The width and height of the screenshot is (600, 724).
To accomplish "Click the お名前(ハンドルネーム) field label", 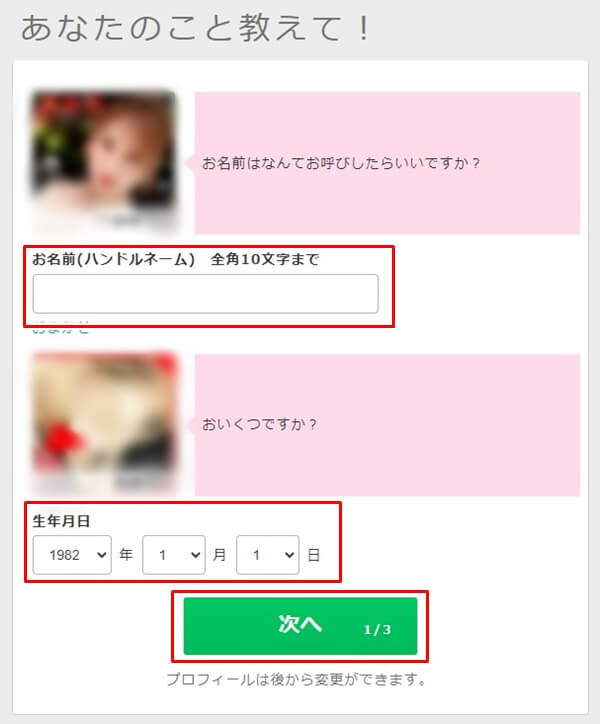I will point(114,259).
